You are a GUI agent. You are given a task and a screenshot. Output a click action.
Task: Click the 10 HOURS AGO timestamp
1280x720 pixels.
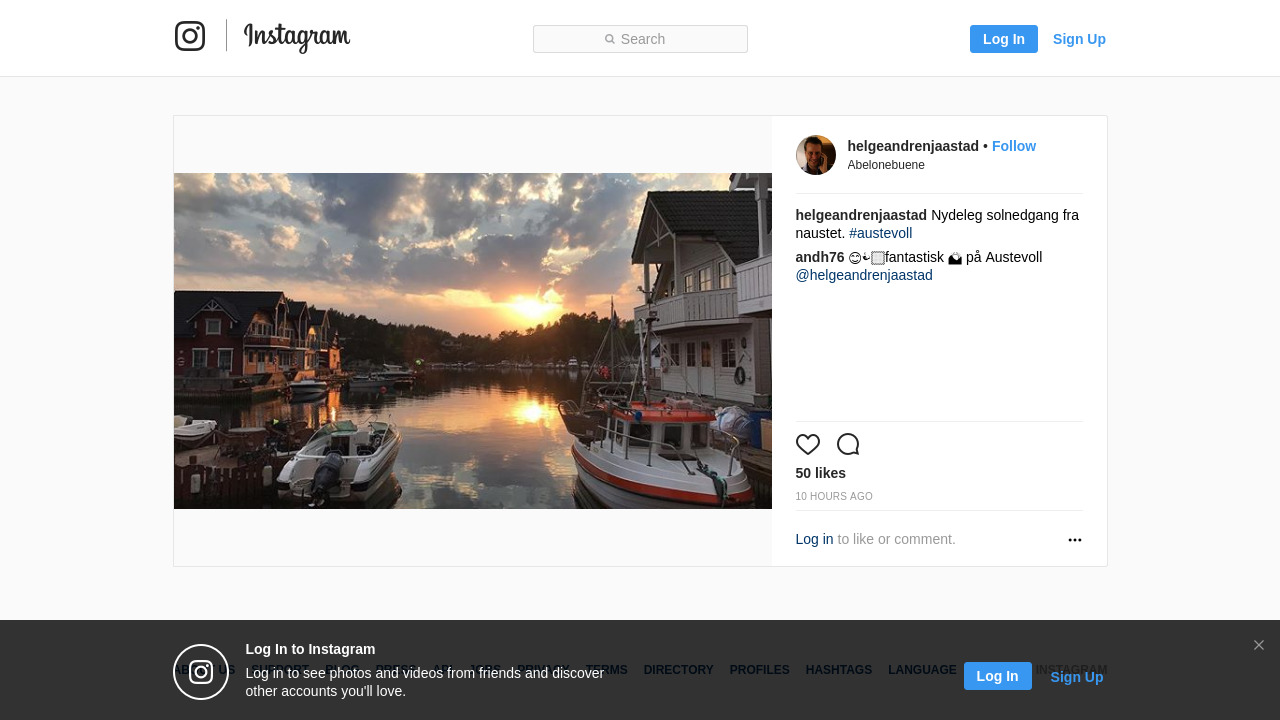coord(834,497)
